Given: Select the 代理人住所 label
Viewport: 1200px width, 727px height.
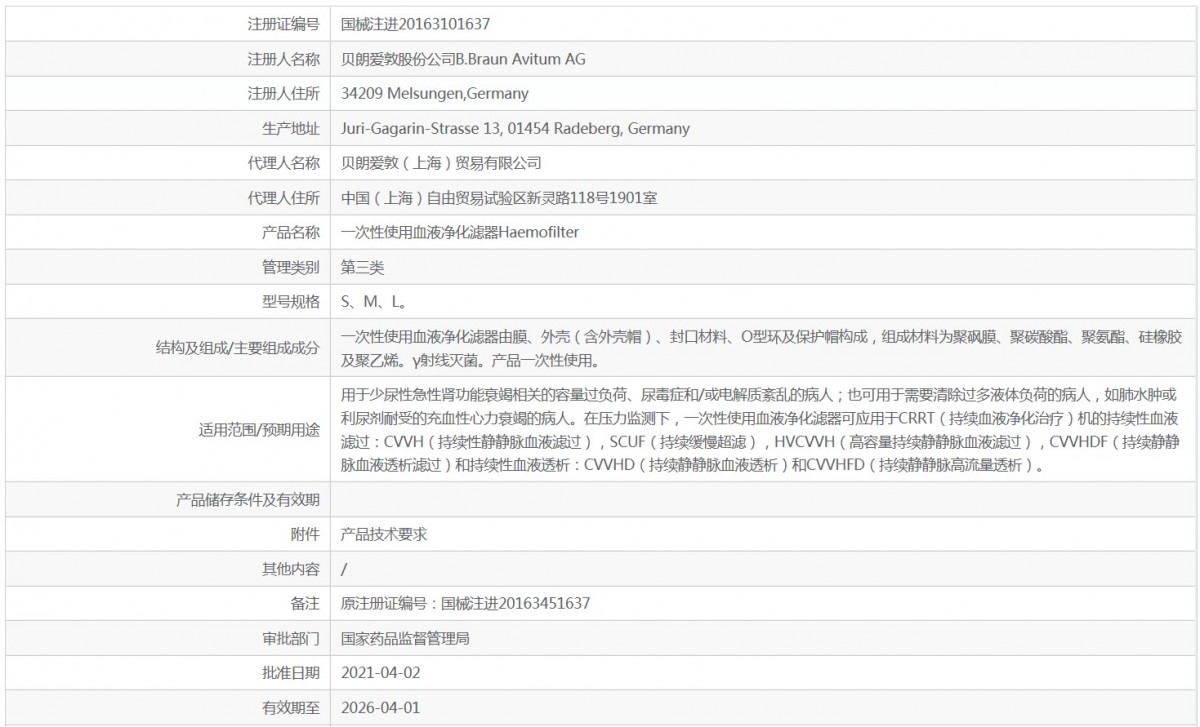Looking at the screenshot, I should [x=283, y=198].
